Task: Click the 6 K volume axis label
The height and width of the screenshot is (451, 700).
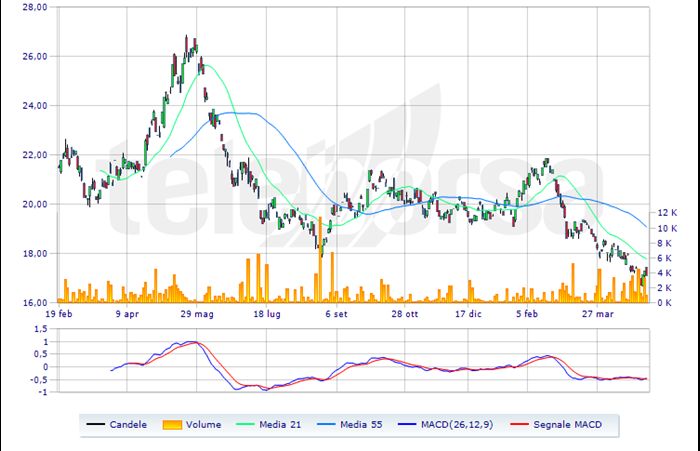Action: [664, 258]
